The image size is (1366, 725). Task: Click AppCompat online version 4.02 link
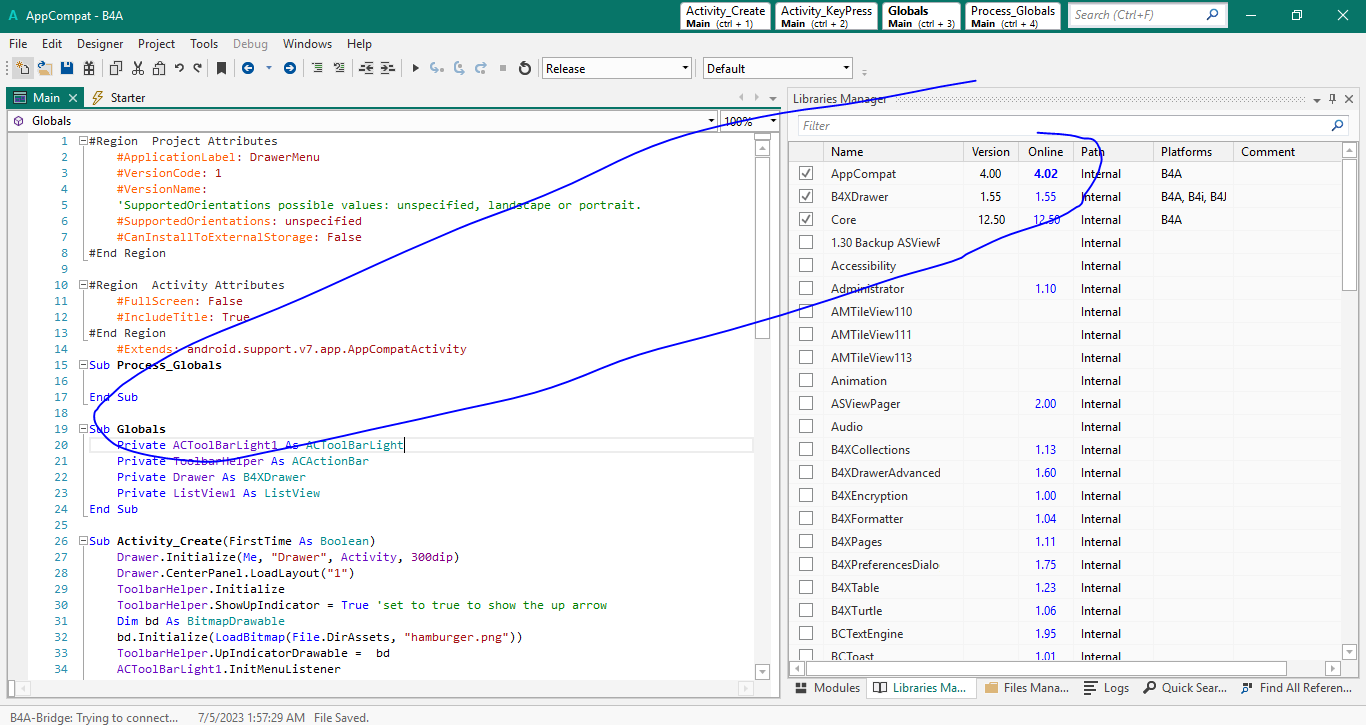[x=1045, y=174]
